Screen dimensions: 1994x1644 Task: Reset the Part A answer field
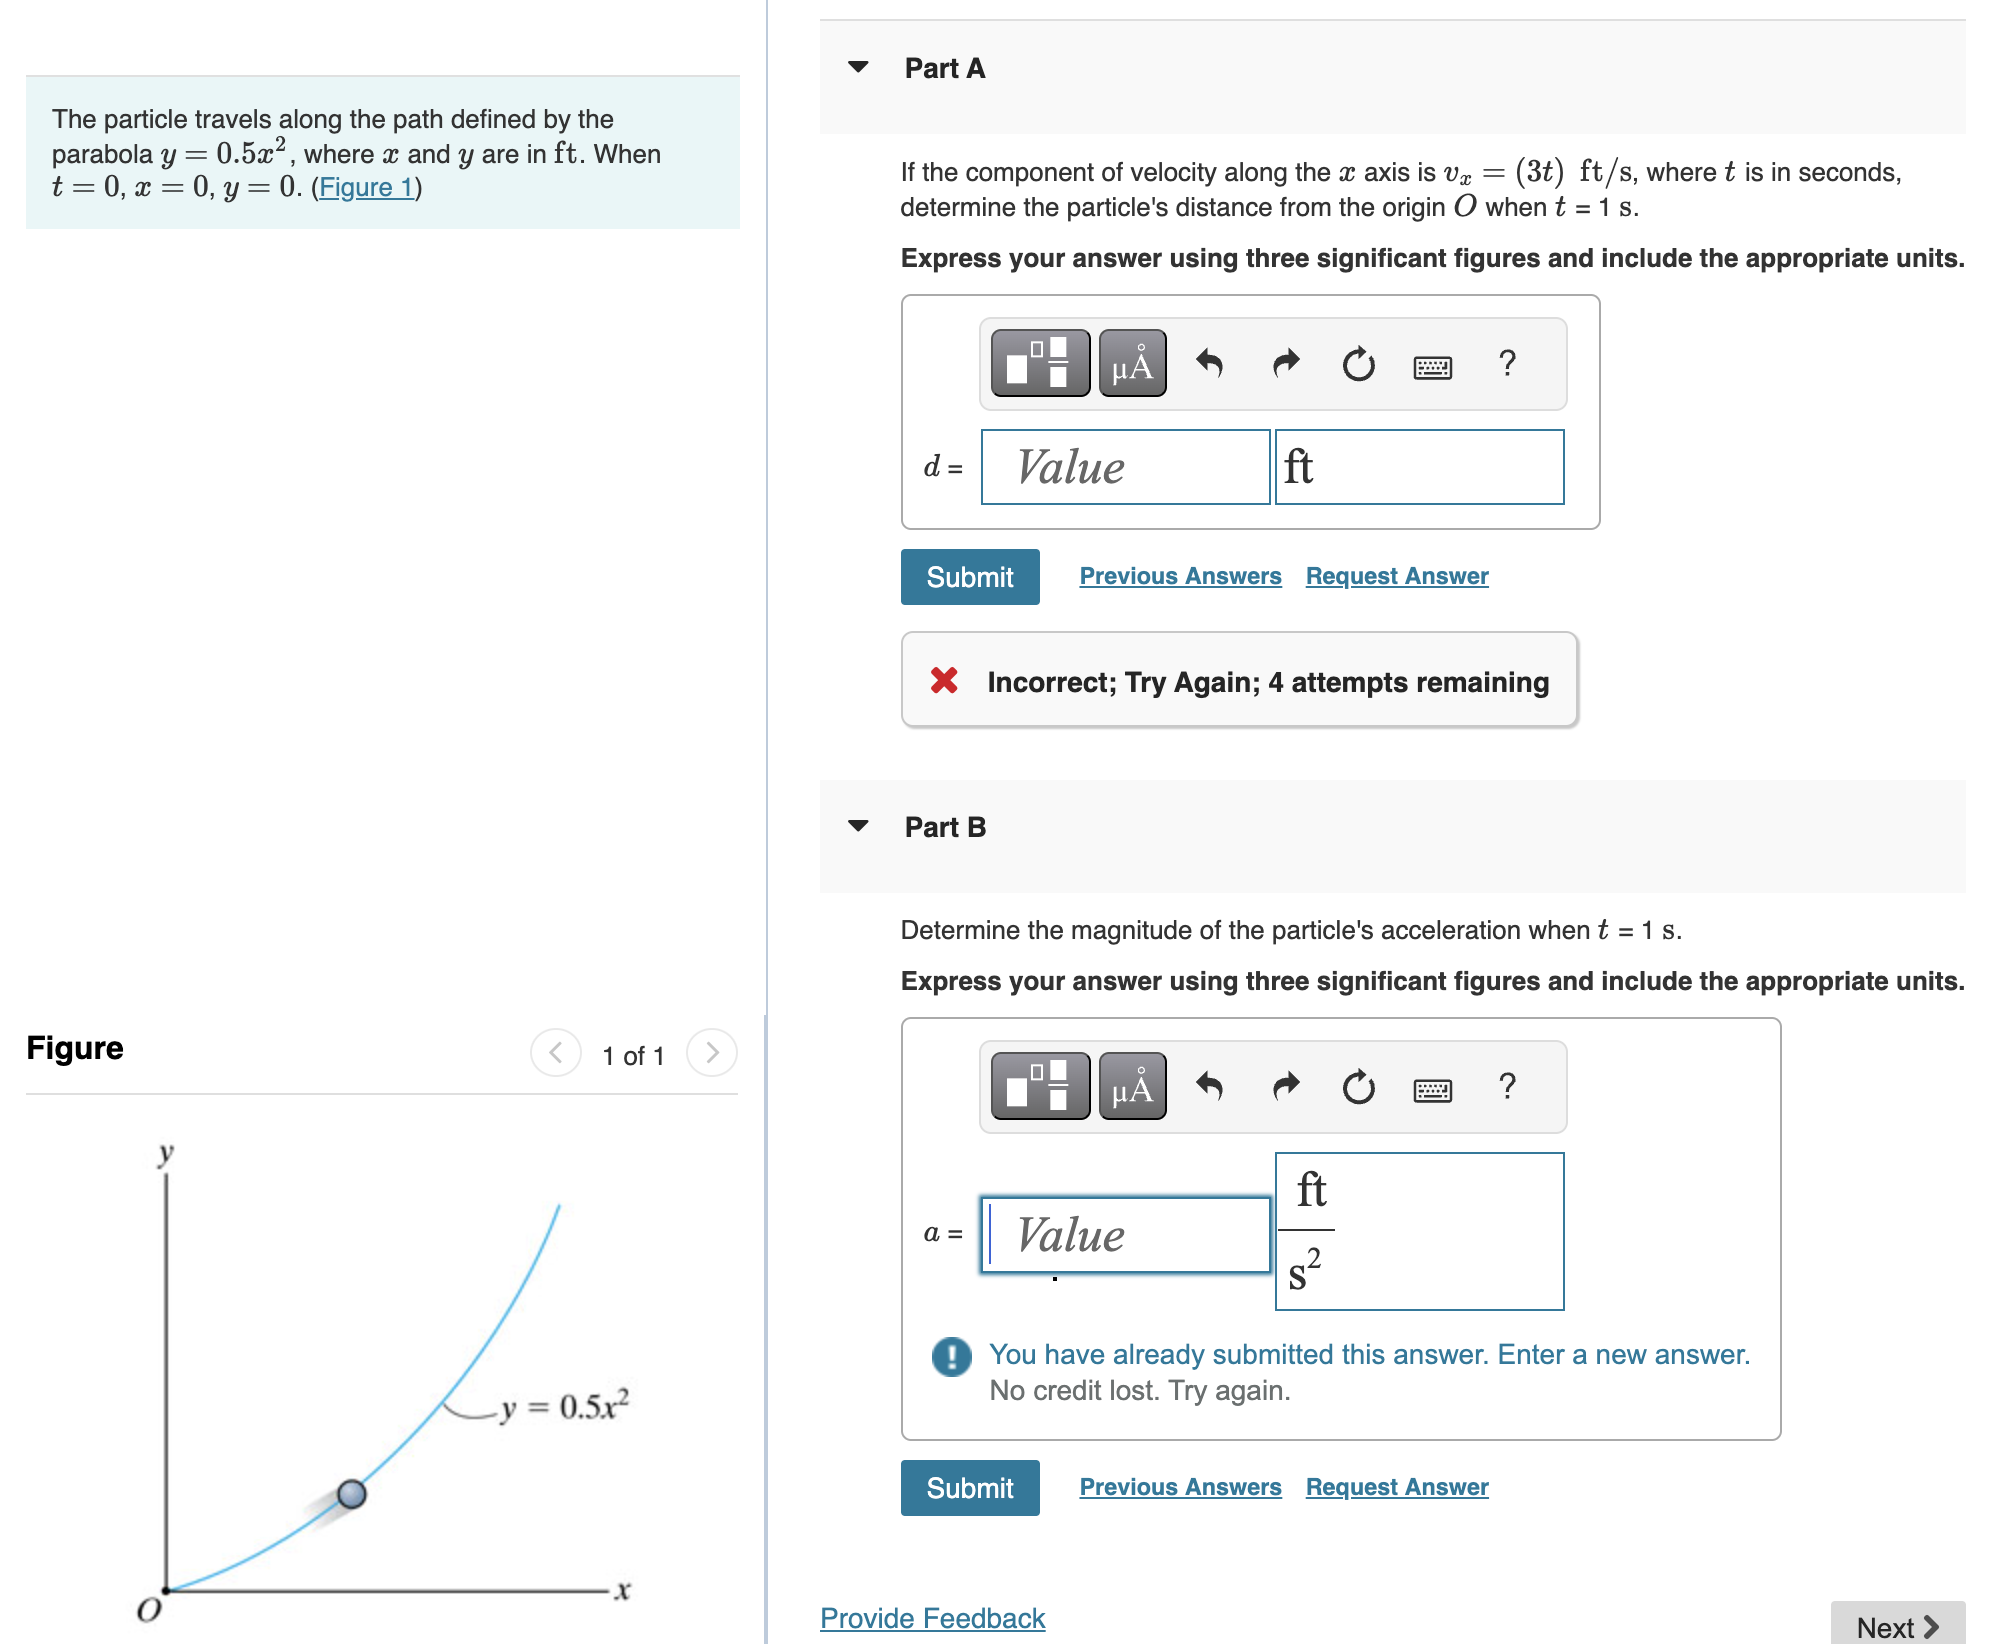coord(1358,363)
